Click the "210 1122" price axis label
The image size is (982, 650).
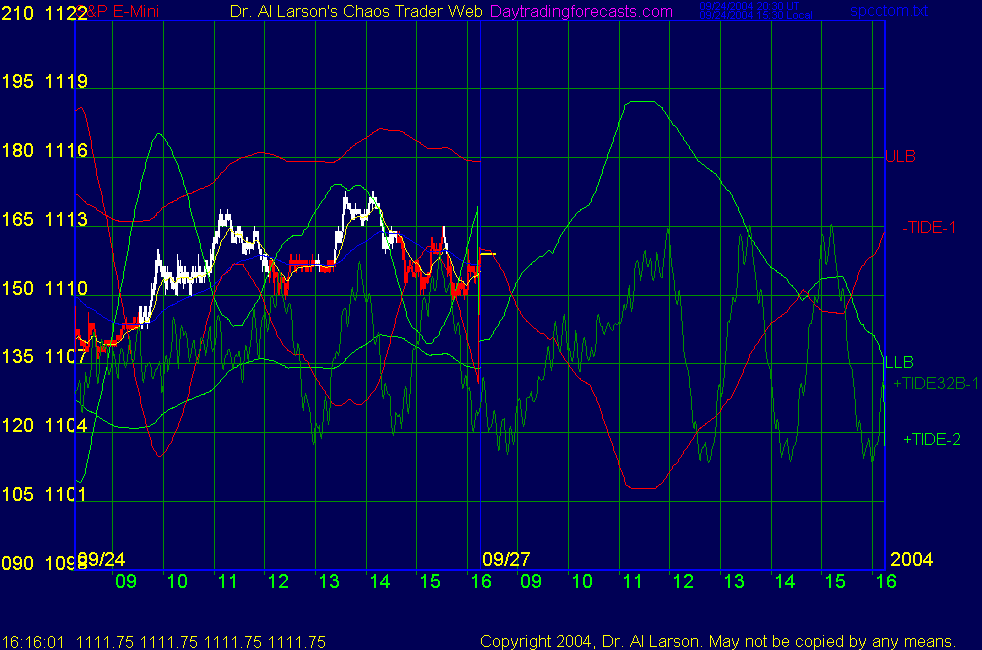44,13
